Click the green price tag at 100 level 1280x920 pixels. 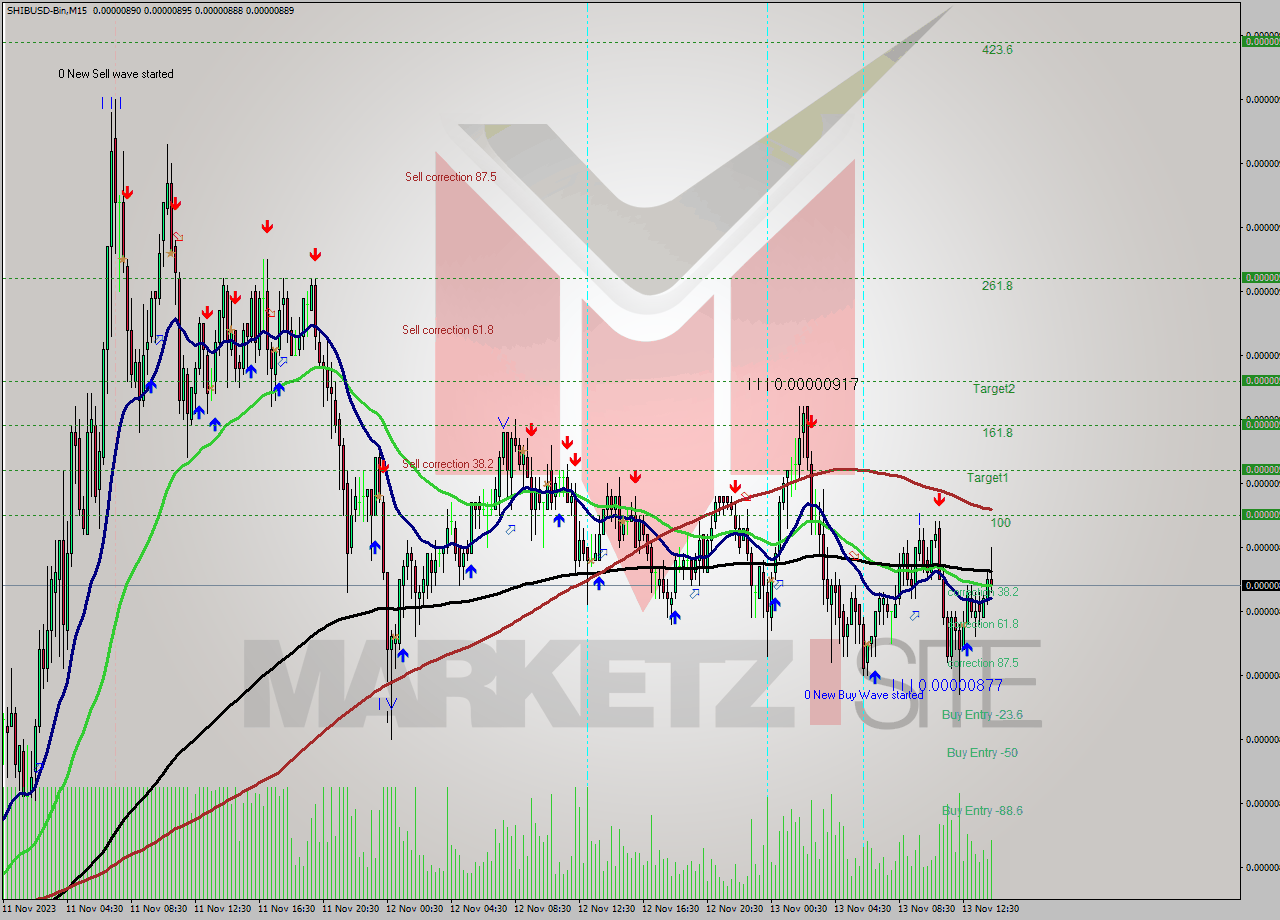tap(1260, 514)
